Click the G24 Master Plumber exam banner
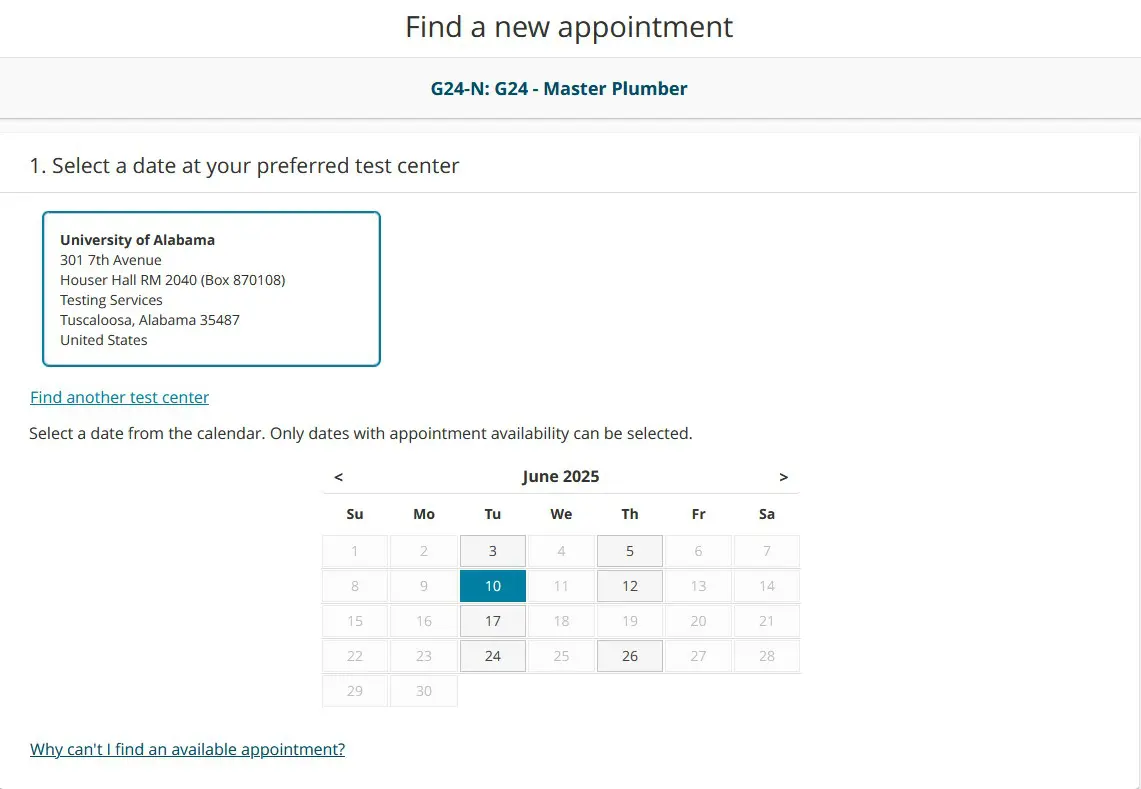1141x789 pixels. 559,88
